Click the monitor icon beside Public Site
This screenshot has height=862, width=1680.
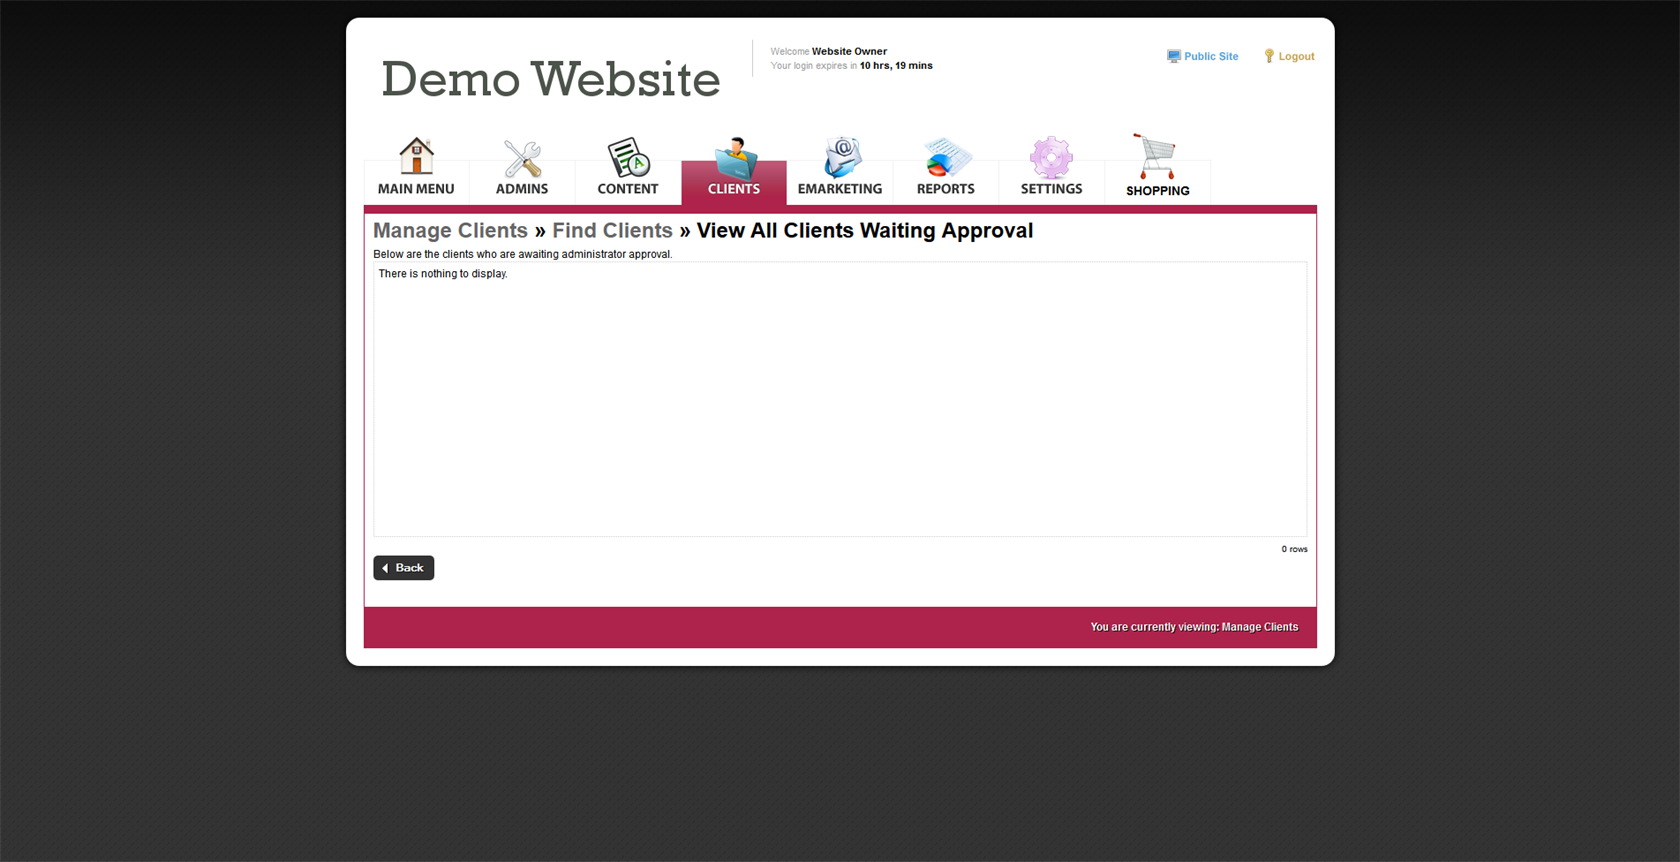(x=1173, y=57)
